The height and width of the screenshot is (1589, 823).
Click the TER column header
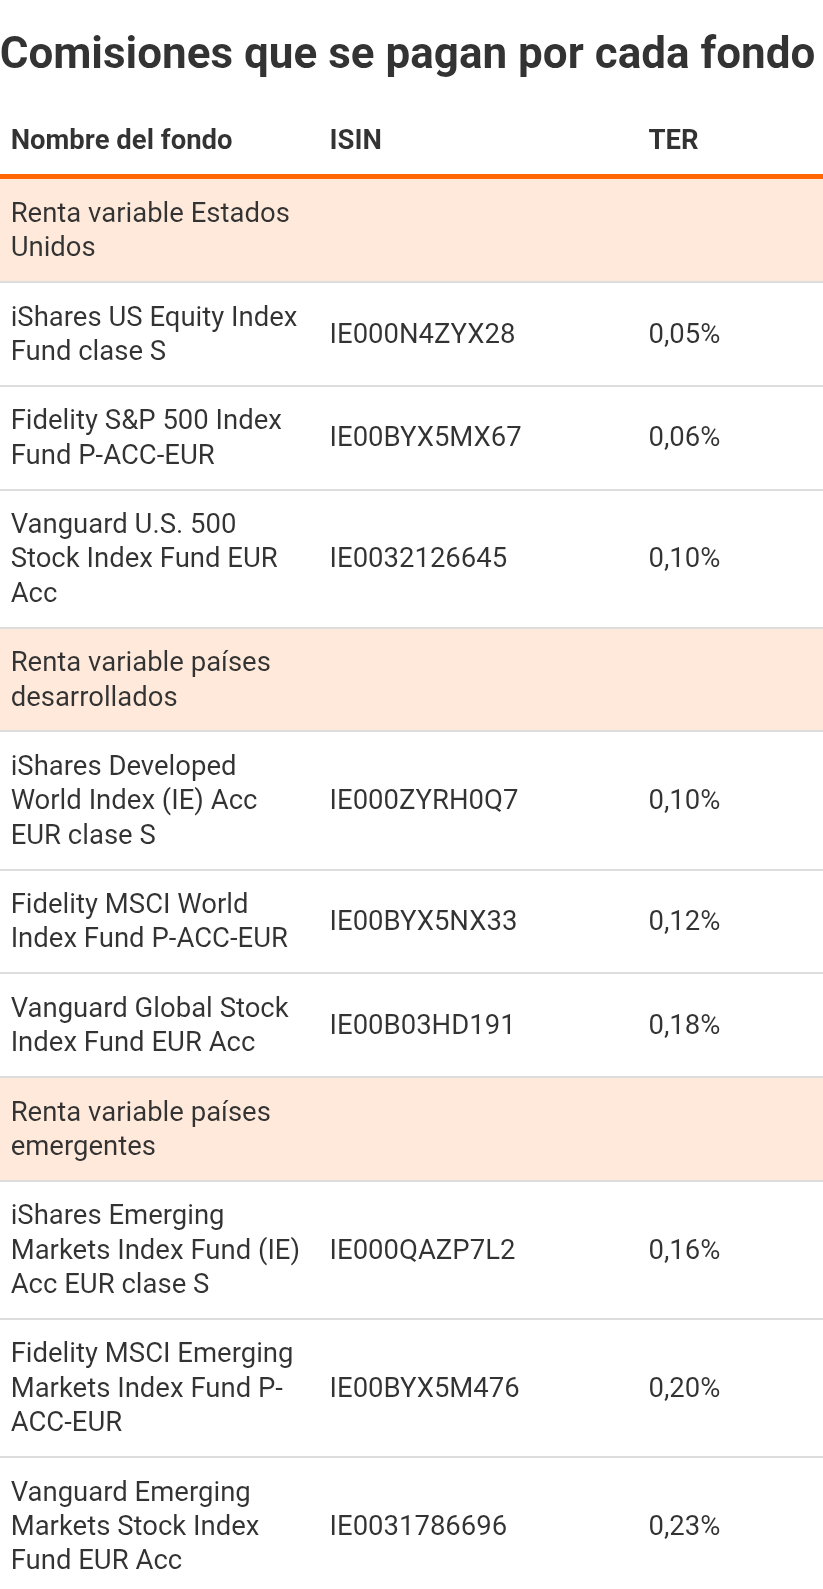[673, 140]
